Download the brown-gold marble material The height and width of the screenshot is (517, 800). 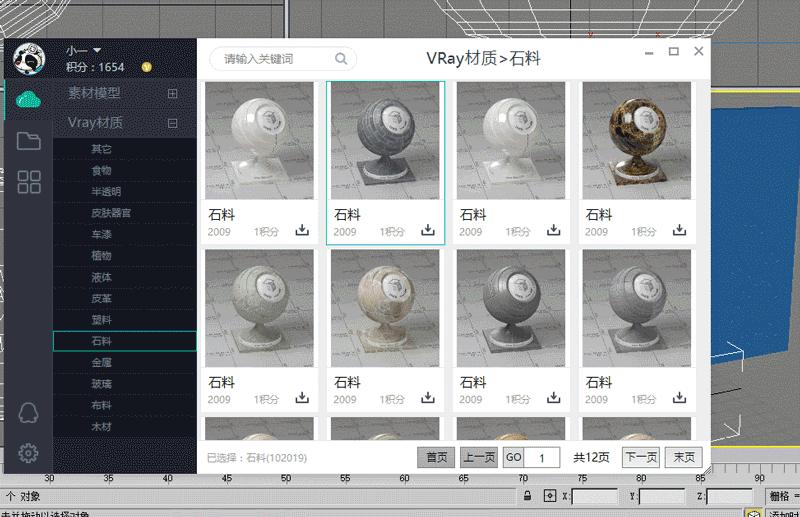(x=679, y=230)
